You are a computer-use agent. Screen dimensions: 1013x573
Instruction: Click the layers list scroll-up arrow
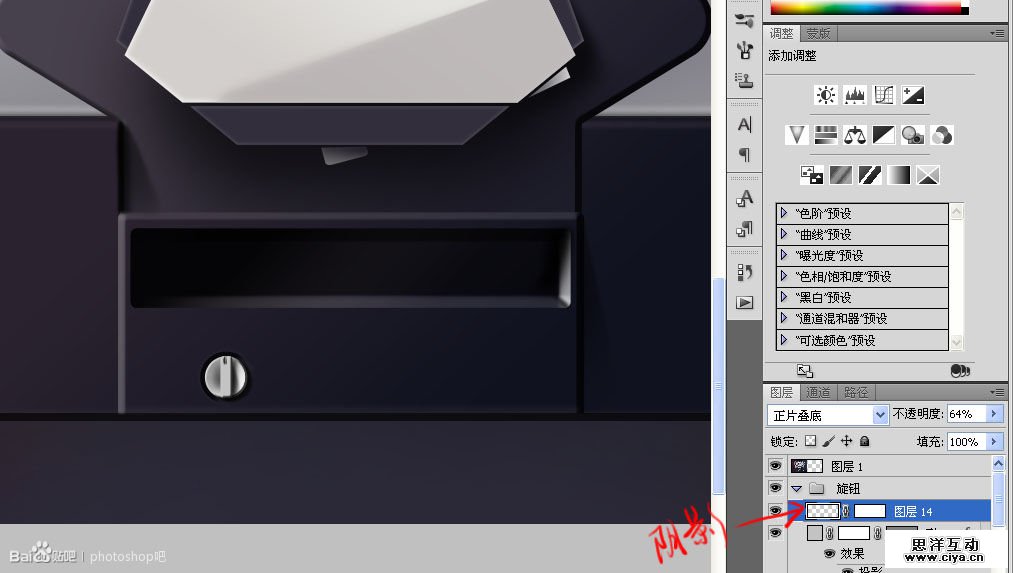coord(998,463)
